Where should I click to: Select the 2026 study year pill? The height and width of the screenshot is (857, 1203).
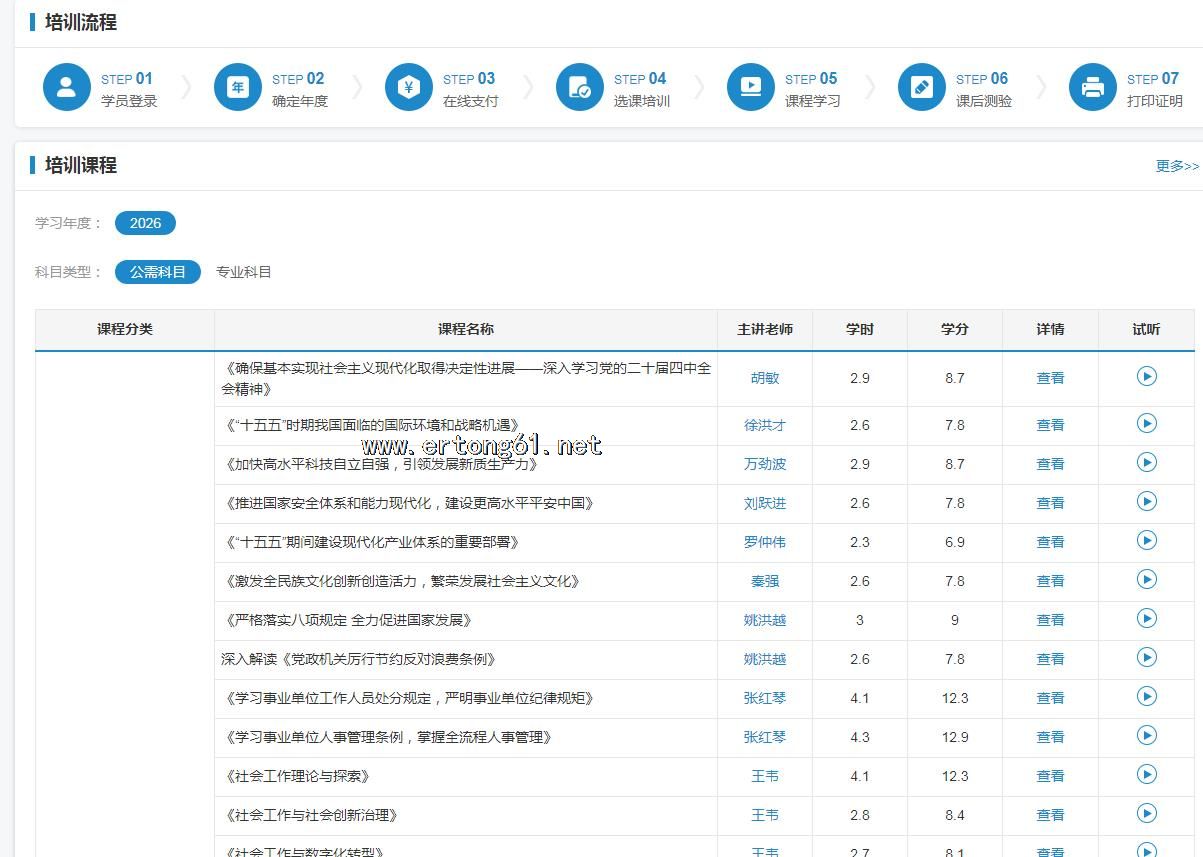pos(145,223)
